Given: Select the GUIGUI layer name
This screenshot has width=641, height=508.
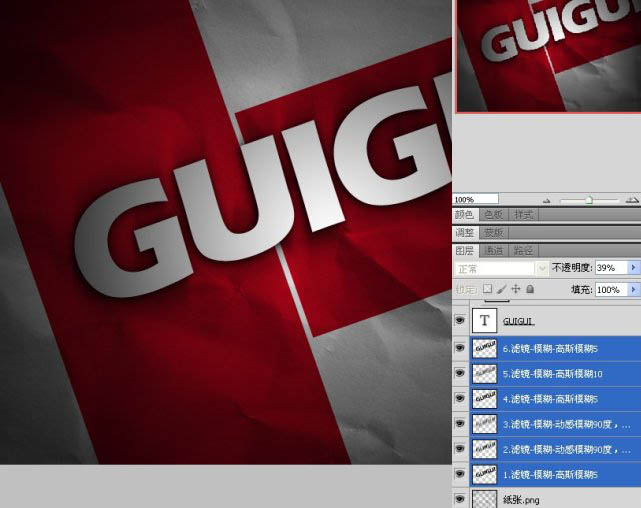Looking at the screenshot, I should pos(519,321).
